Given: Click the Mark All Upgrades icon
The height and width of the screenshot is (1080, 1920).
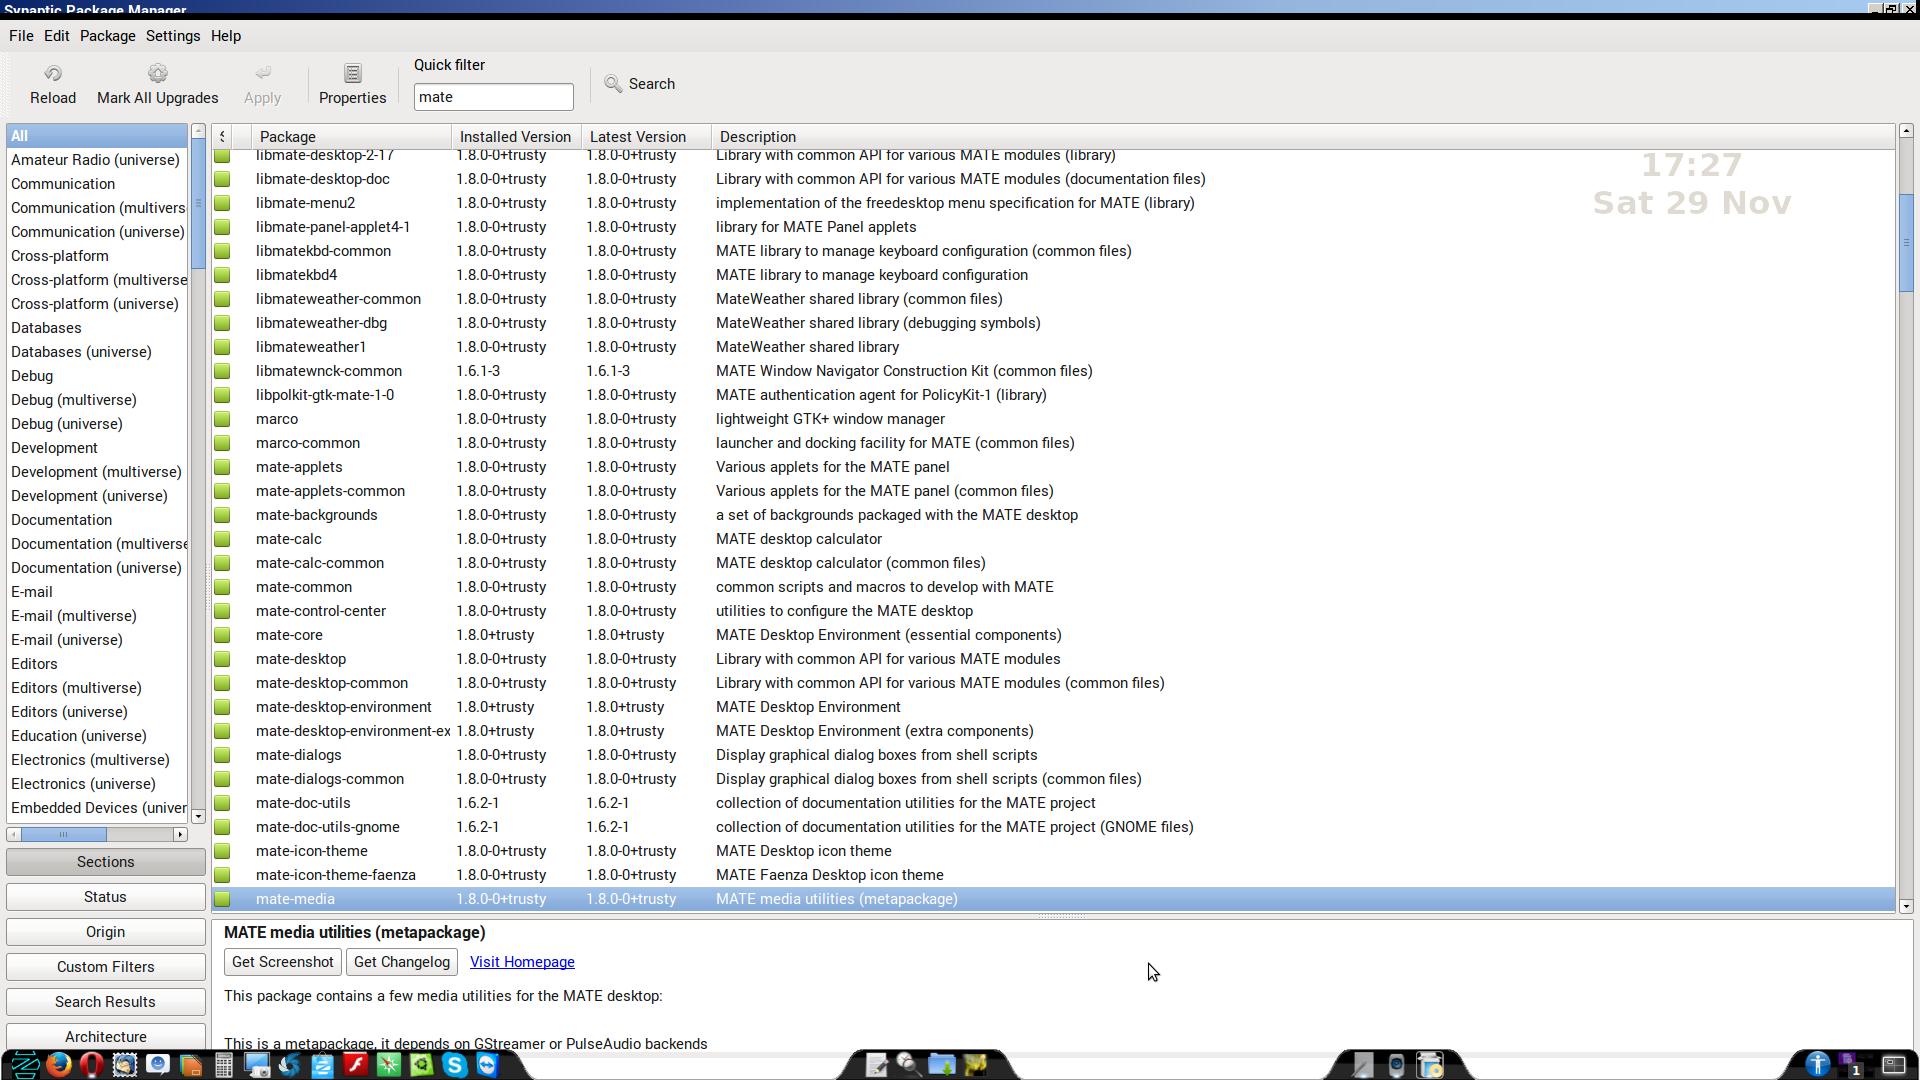Looking at the screenshot, I should pos(157,74).
